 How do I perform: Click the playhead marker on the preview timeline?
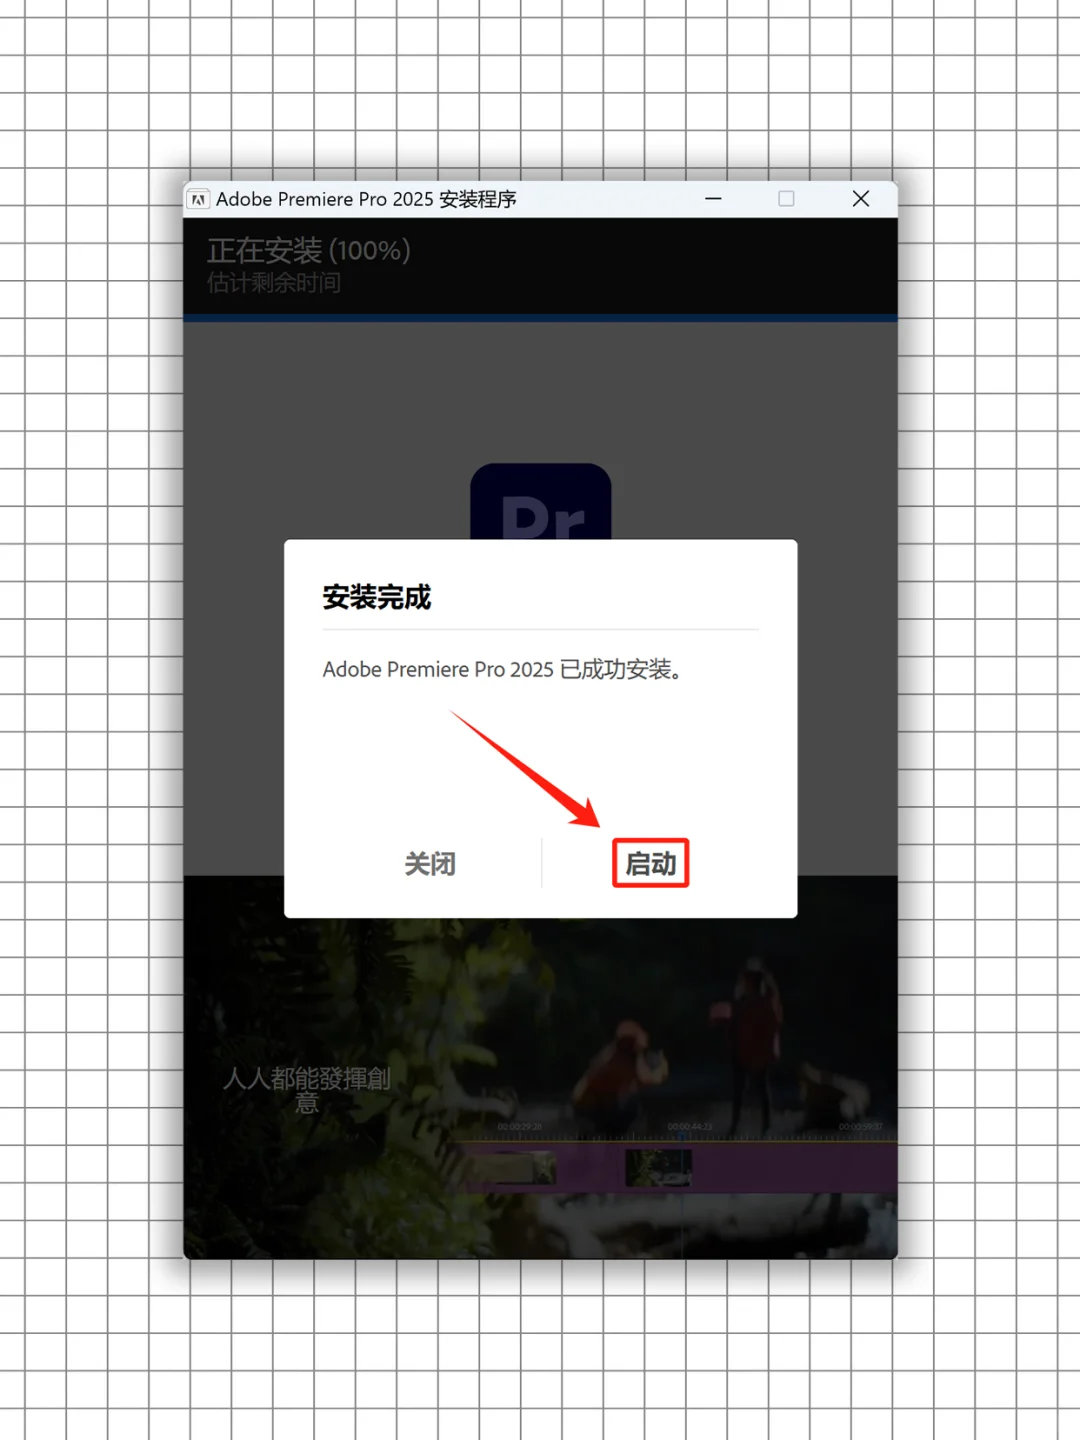coord(681,1134)
